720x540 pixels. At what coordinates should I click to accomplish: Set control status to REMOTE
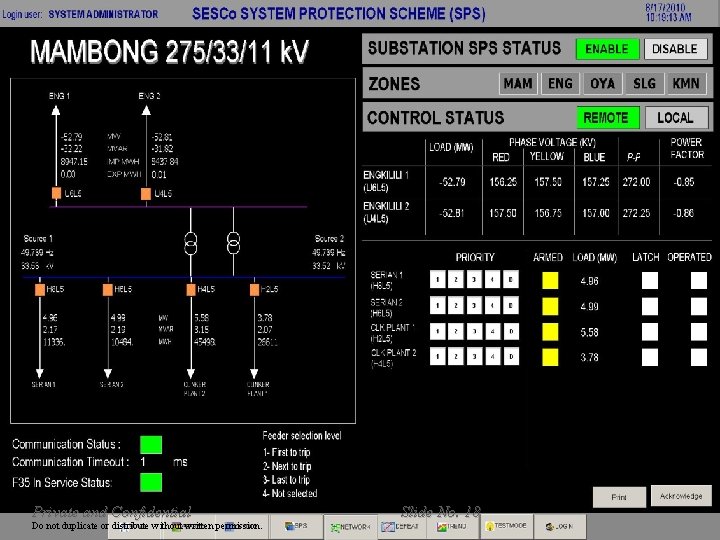(x=608, y=118)
